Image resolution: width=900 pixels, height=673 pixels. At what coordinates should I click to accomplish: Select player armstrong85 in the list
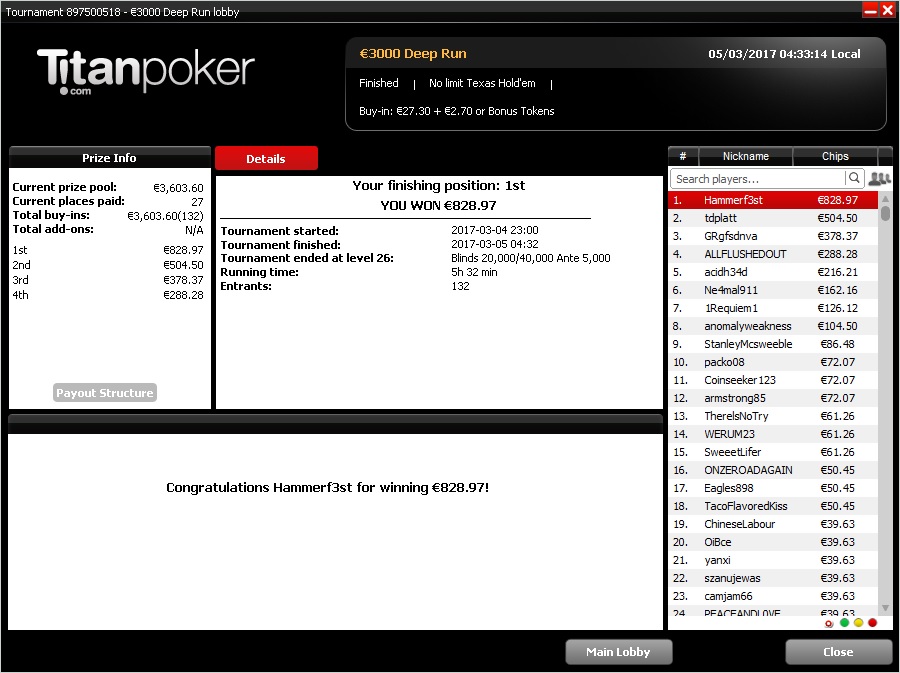[x=773, y=398]
